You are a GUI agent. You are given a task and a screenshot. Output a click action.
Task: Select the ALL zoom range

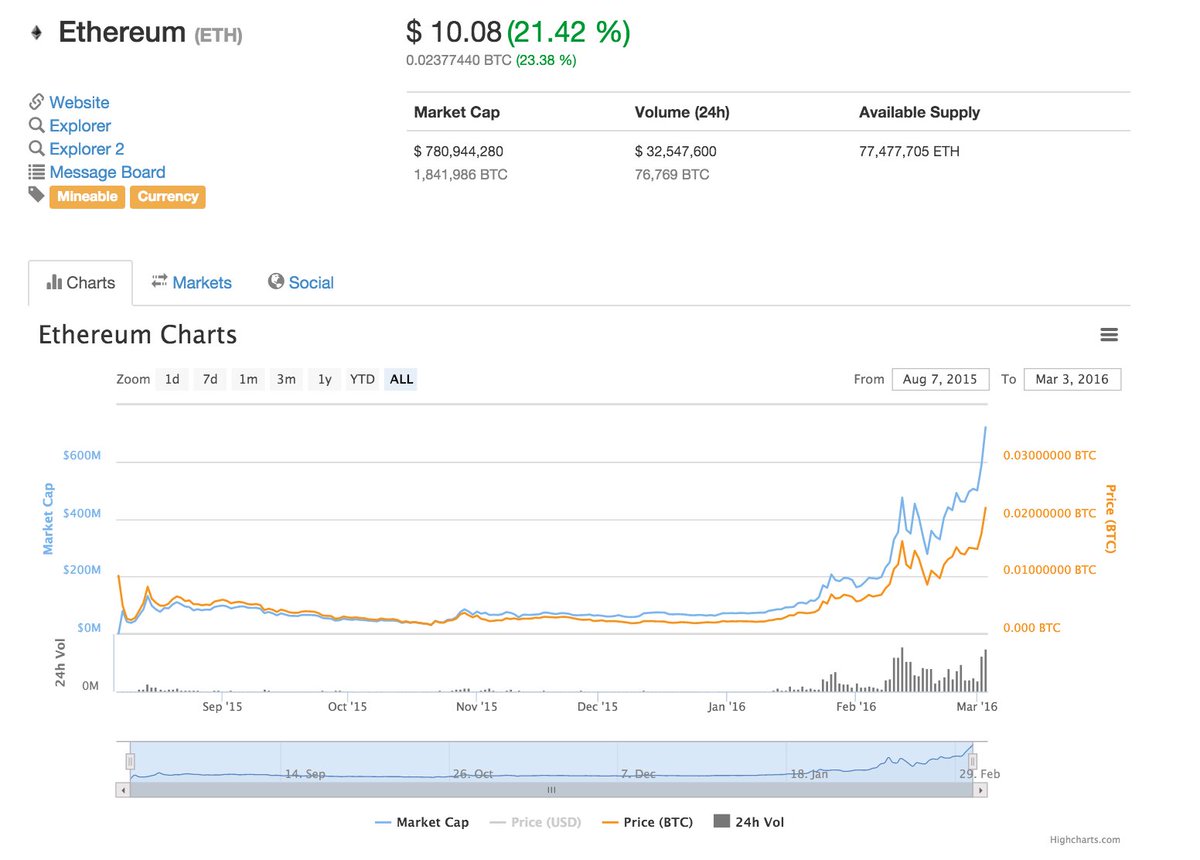point(401,379)
